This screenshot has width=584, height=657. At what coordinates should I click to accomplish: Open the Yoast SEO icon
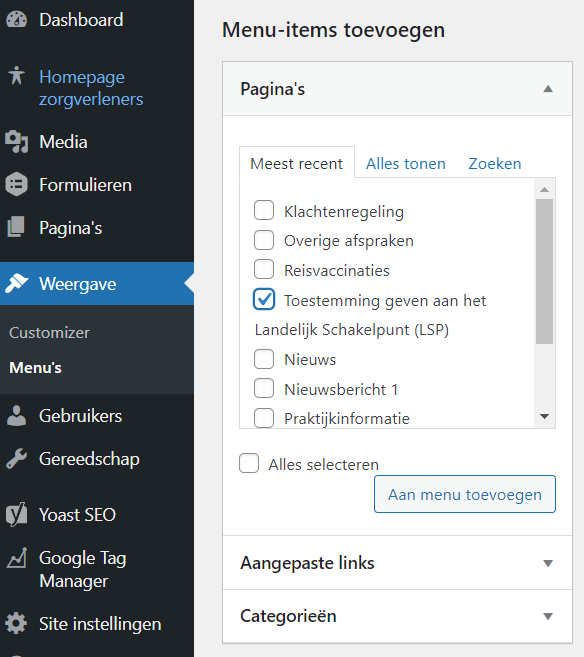16,515
